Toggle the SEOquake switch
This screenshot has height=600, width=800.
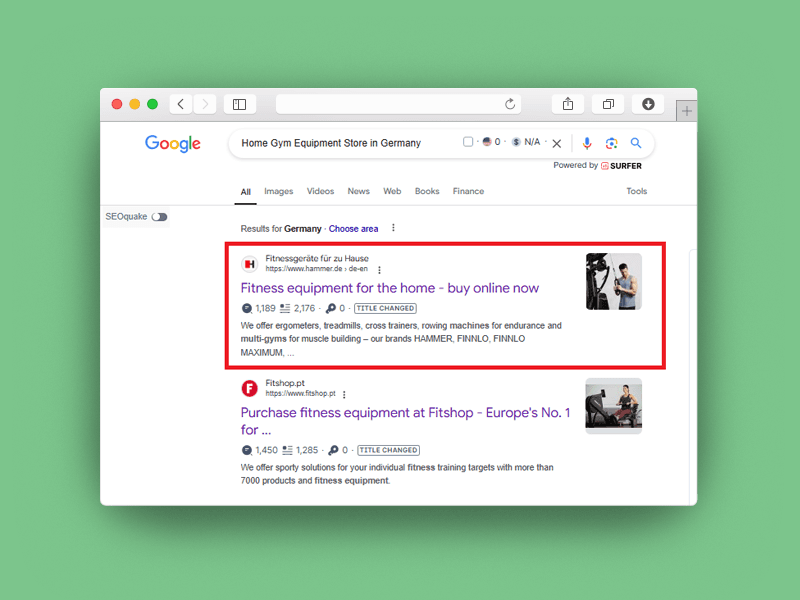coord(159,217)
